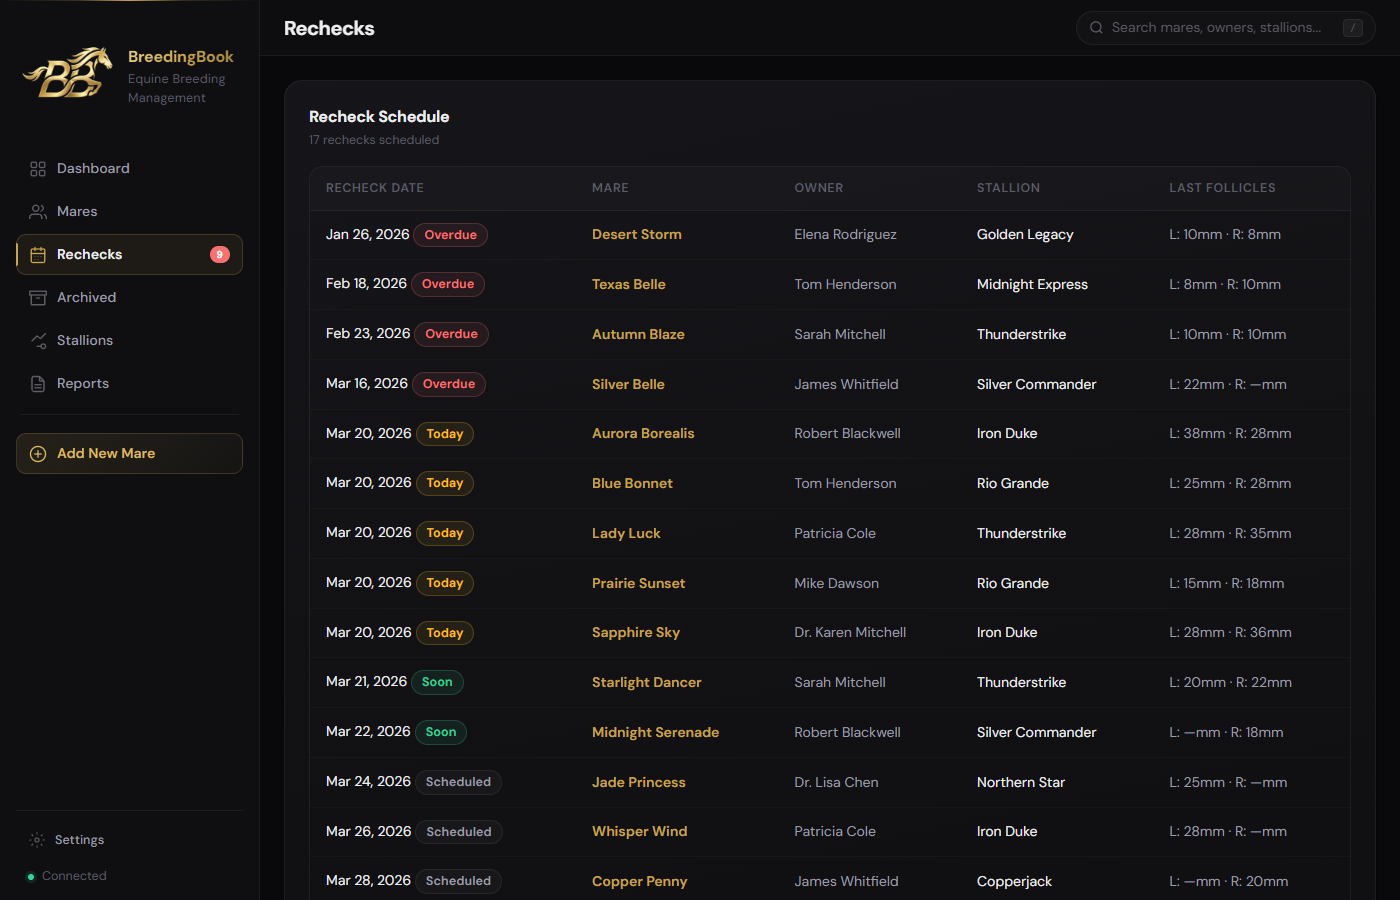The image size is (1400, 900).
Task: Click the green Connected status dot
Action: [x=31, y=877]
